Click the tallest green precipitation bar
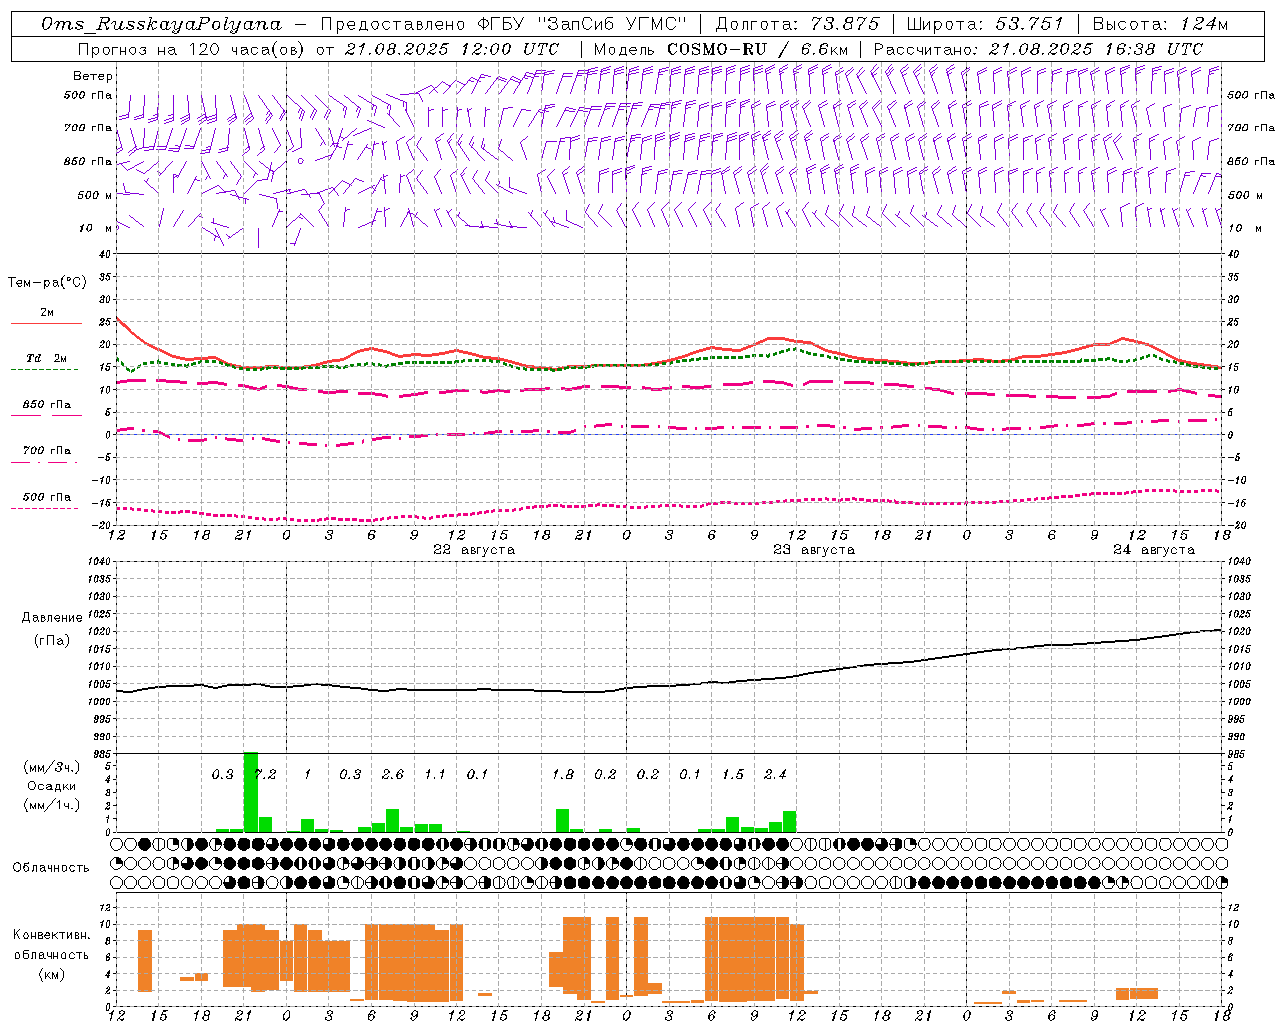Image resolution: width=1280 pixels, height=1024 pixels. tap(251, 792)
